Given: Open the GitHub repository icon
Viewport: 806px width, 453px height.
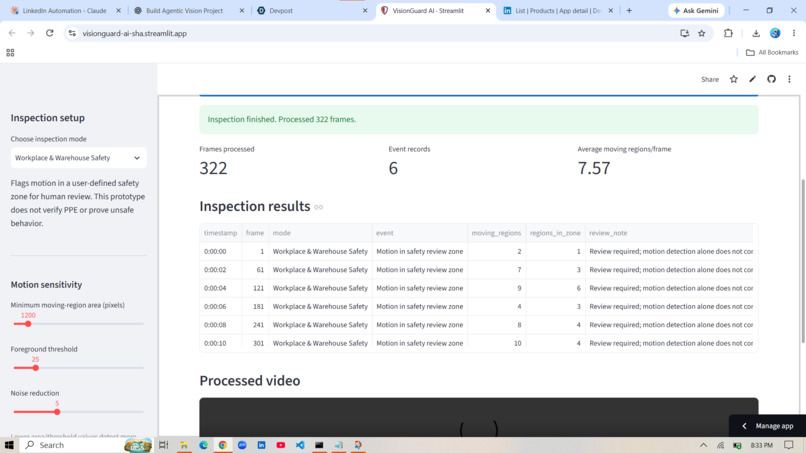Looking at the screenshot, I should point(771,79).
